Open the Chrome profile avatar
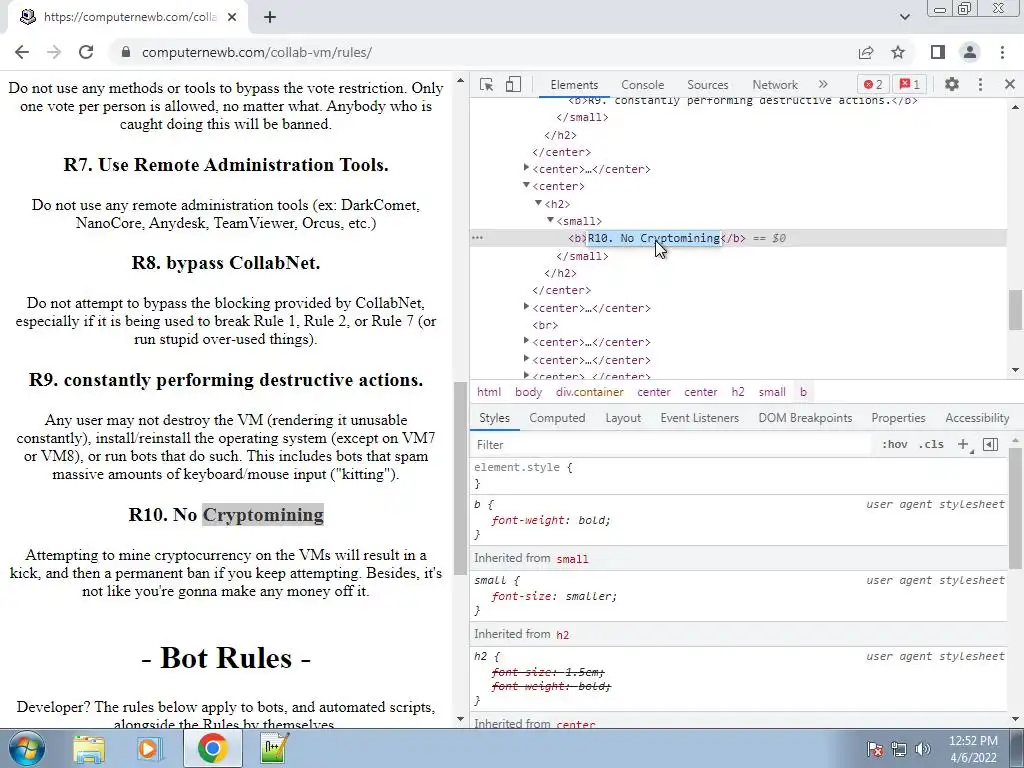The width and height of the screenshot is (1024, 768). [x=970, y=52]
